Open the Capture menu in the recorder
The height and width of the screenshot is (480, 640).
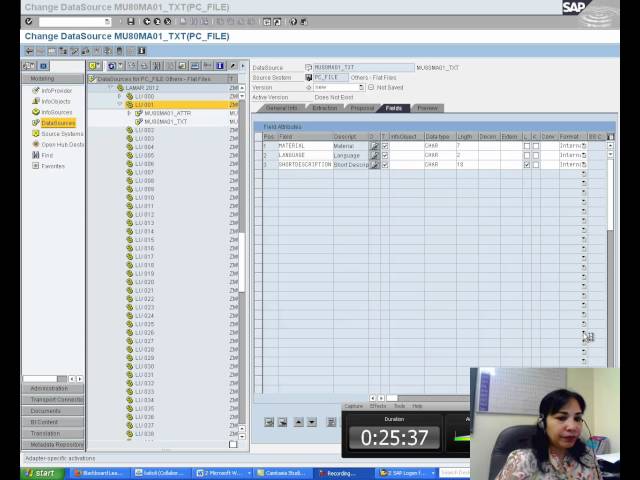coord(353,406)
